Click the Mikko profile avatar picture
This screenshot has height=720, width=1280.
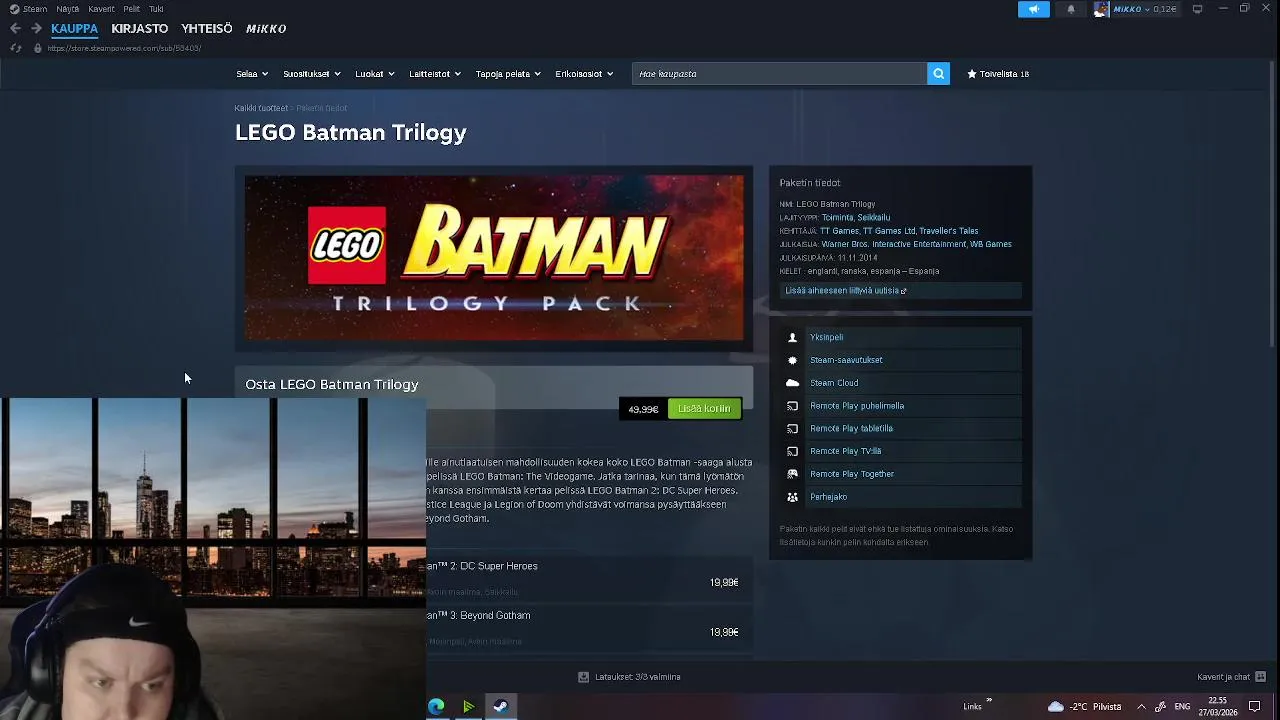tap(1101, 9)
